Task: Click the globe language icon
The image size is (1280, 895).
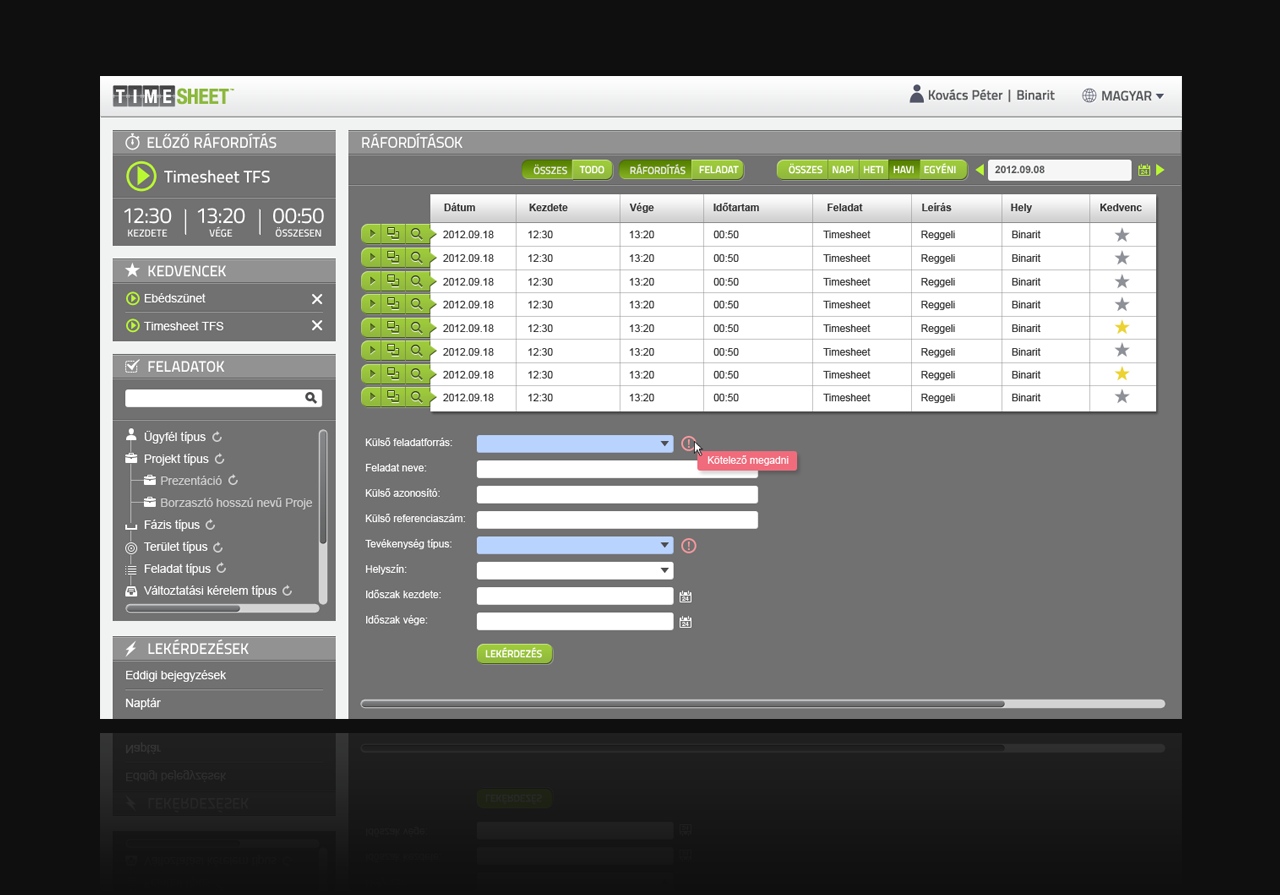Action: tap(1089, 96)
